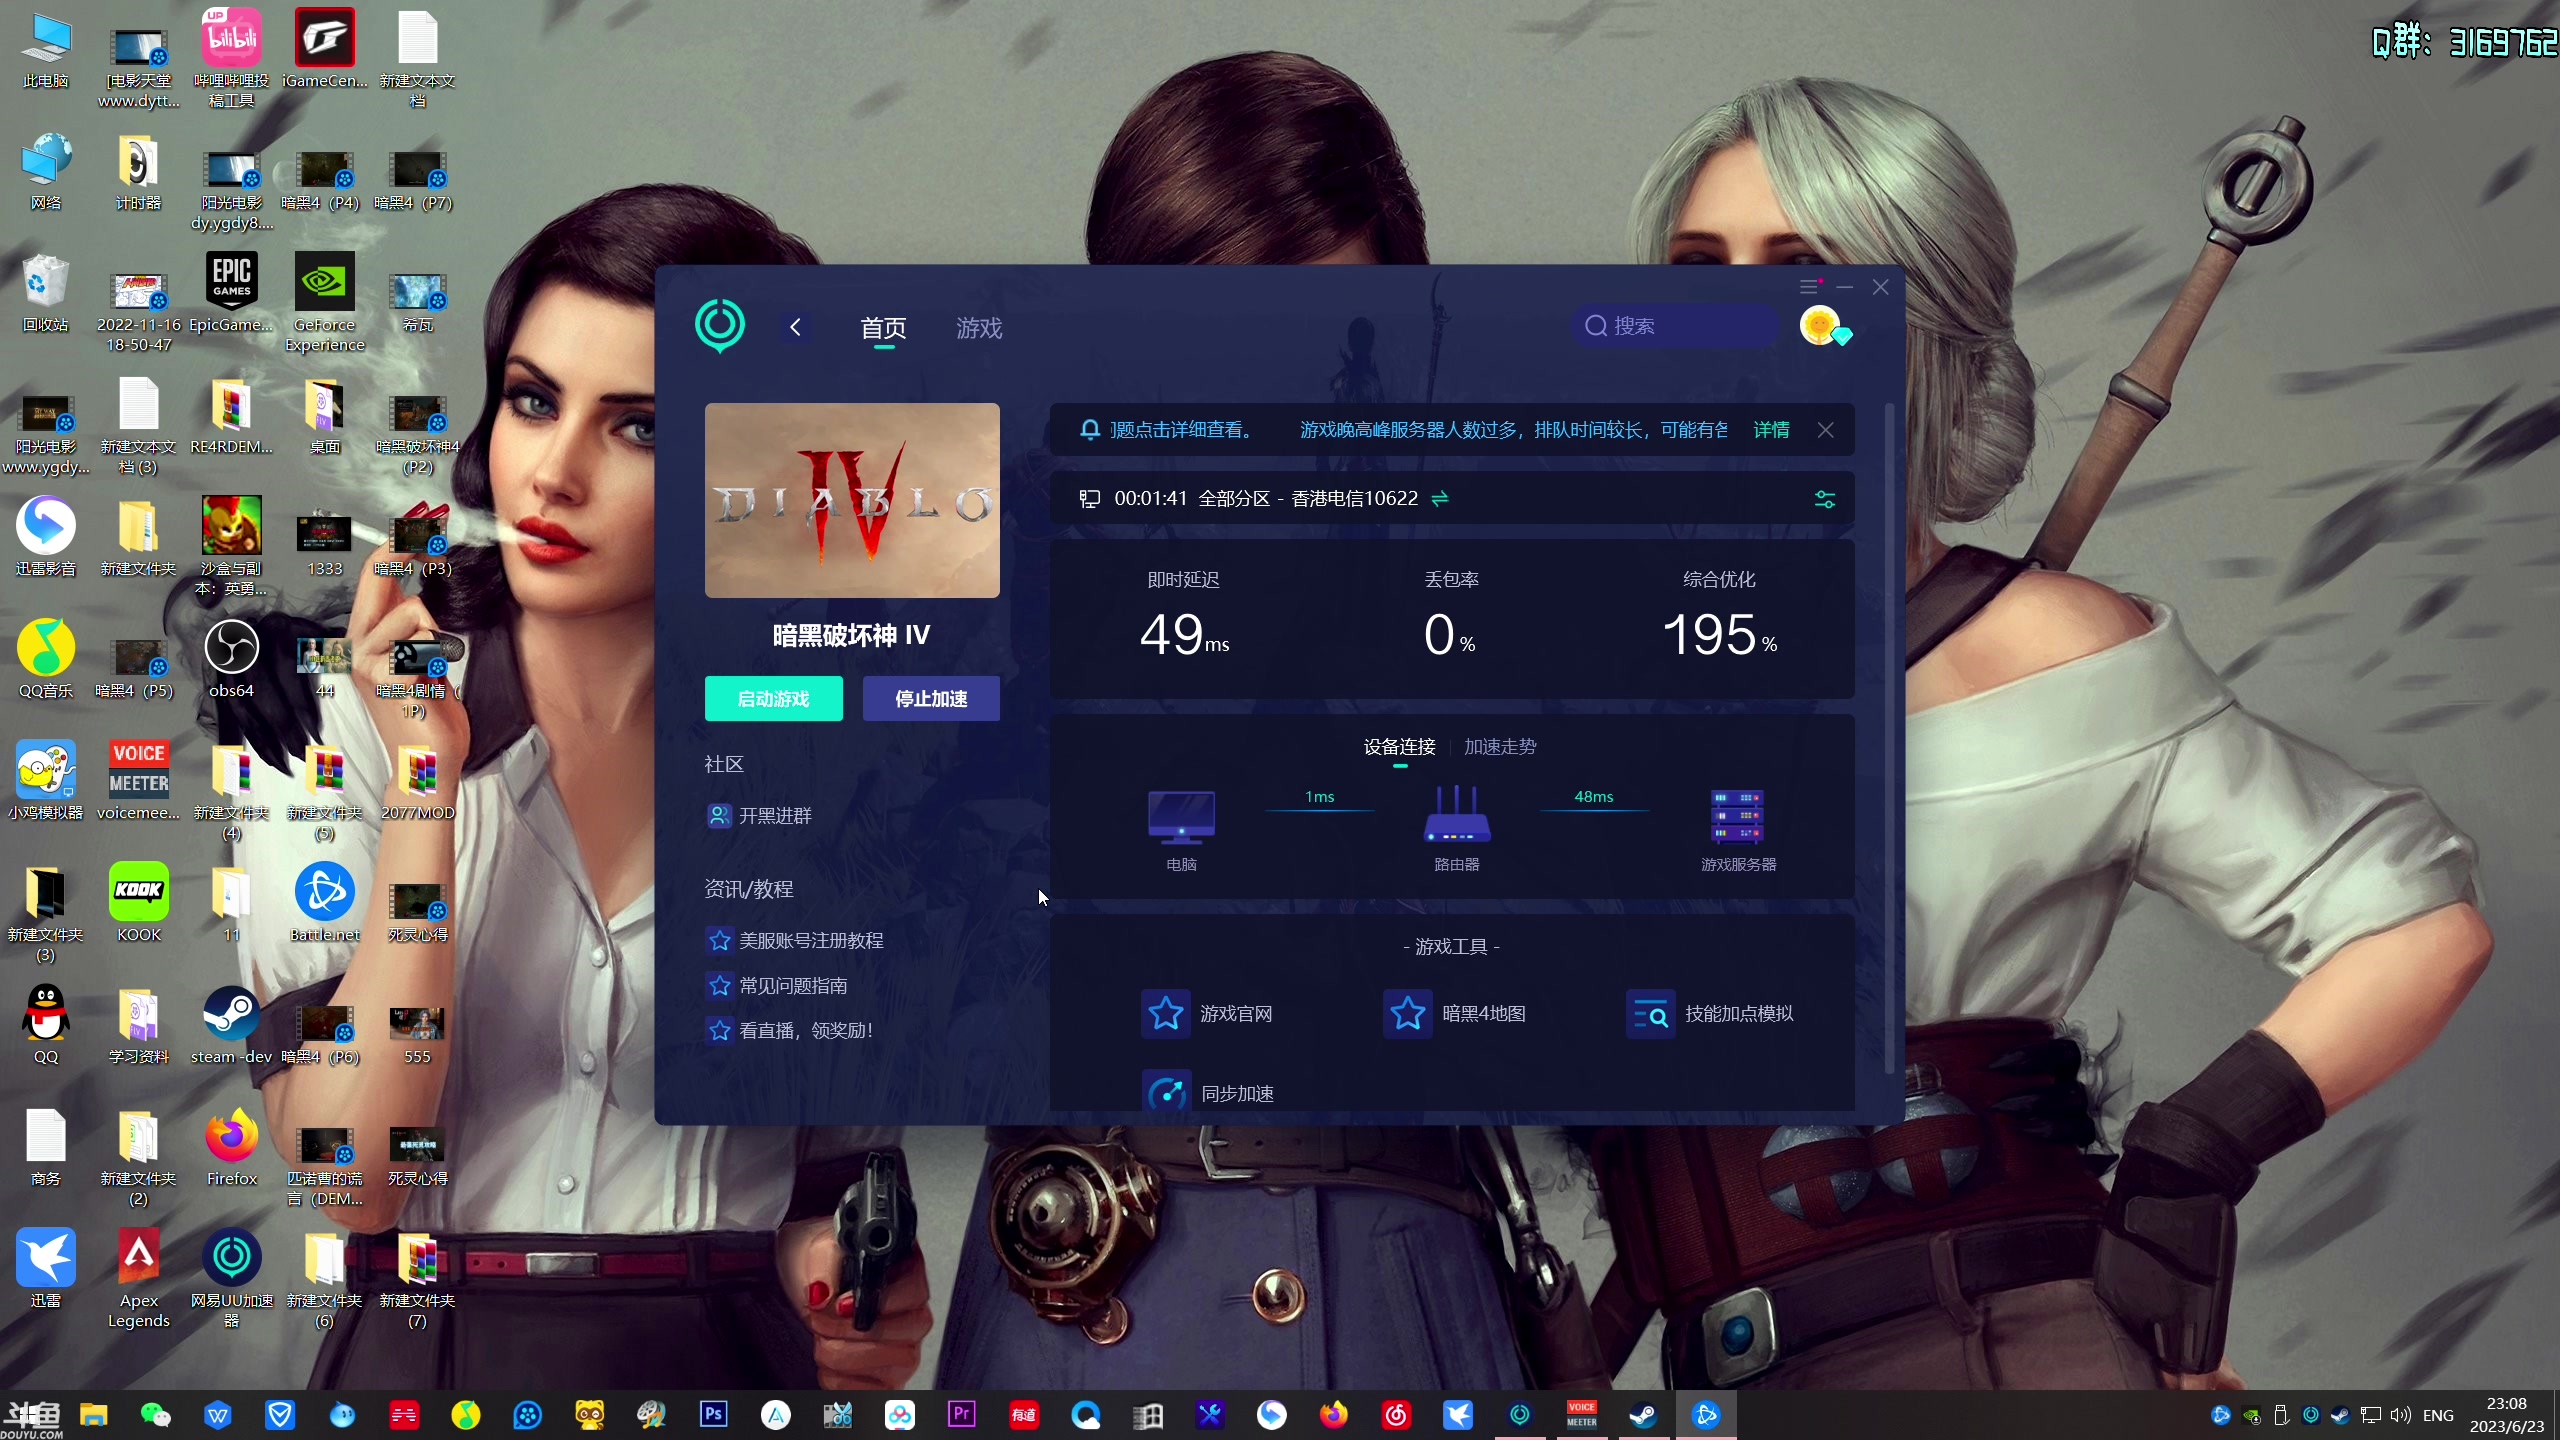The image size is (2560, 1440).
Task: Open the obs64 desktop shortcut
Action: click(231, 659)
